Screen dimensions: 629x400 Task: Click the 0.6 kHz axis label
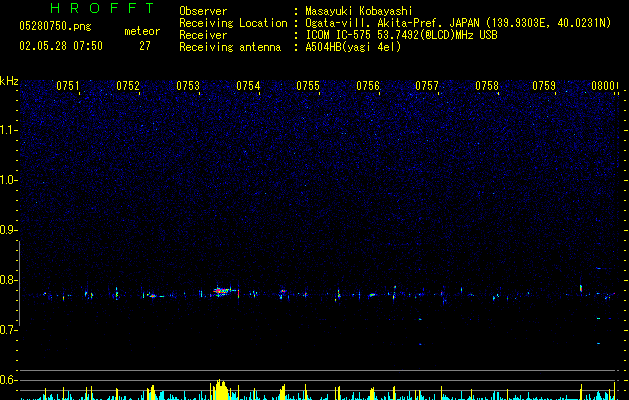[x=9, y=380]
